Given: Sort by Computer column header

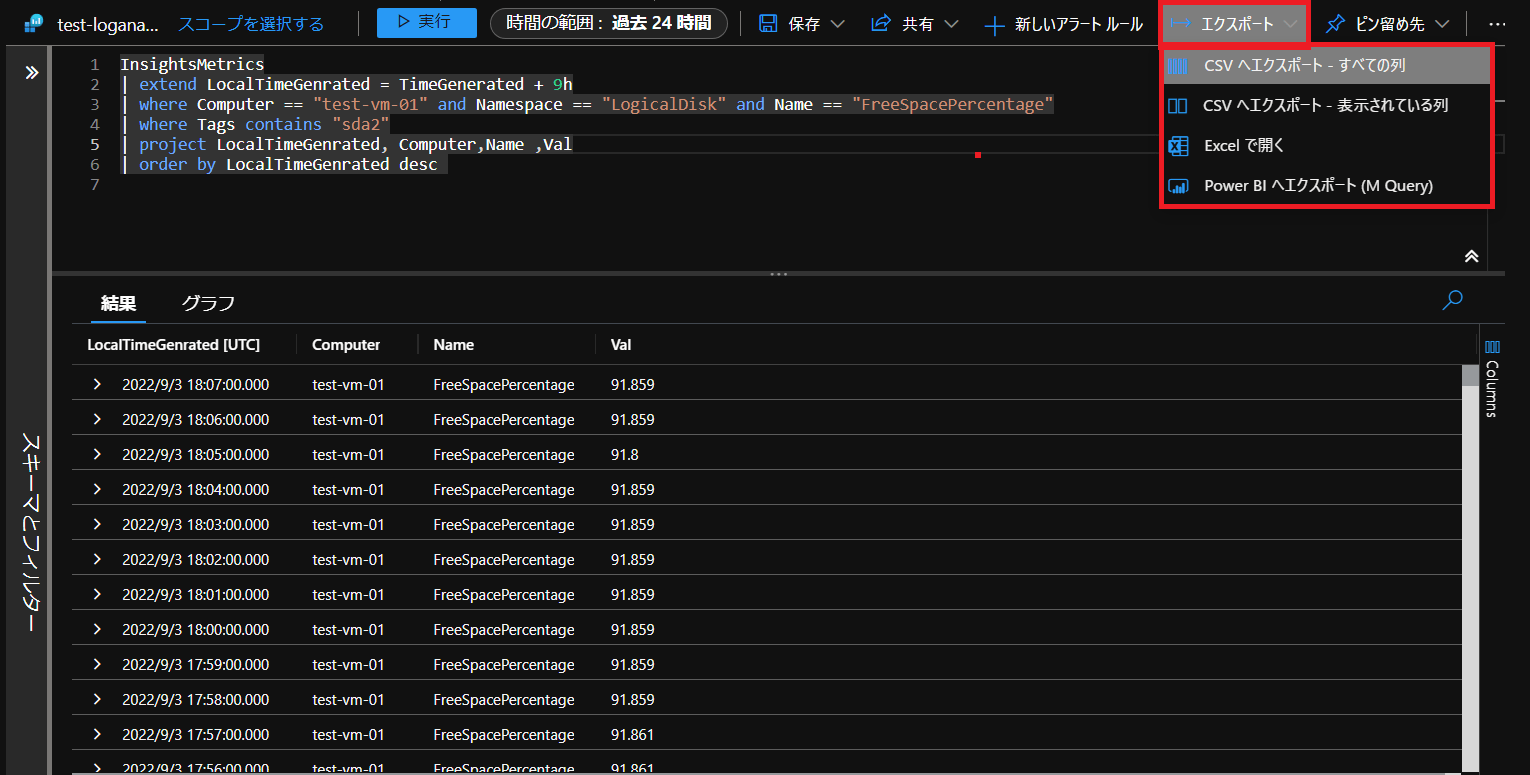Looking at the screenshot, I should tap(346, 345).
